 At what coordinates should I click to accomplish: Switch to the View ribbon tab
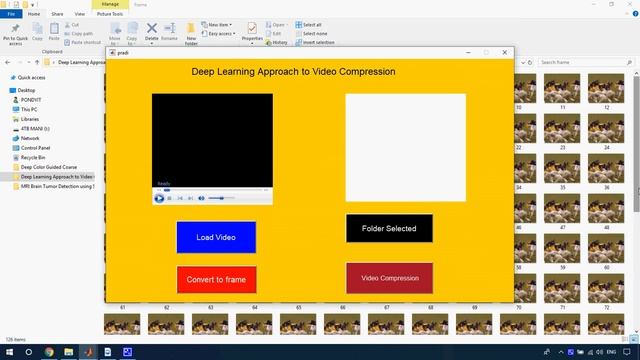tap(80, 14)
